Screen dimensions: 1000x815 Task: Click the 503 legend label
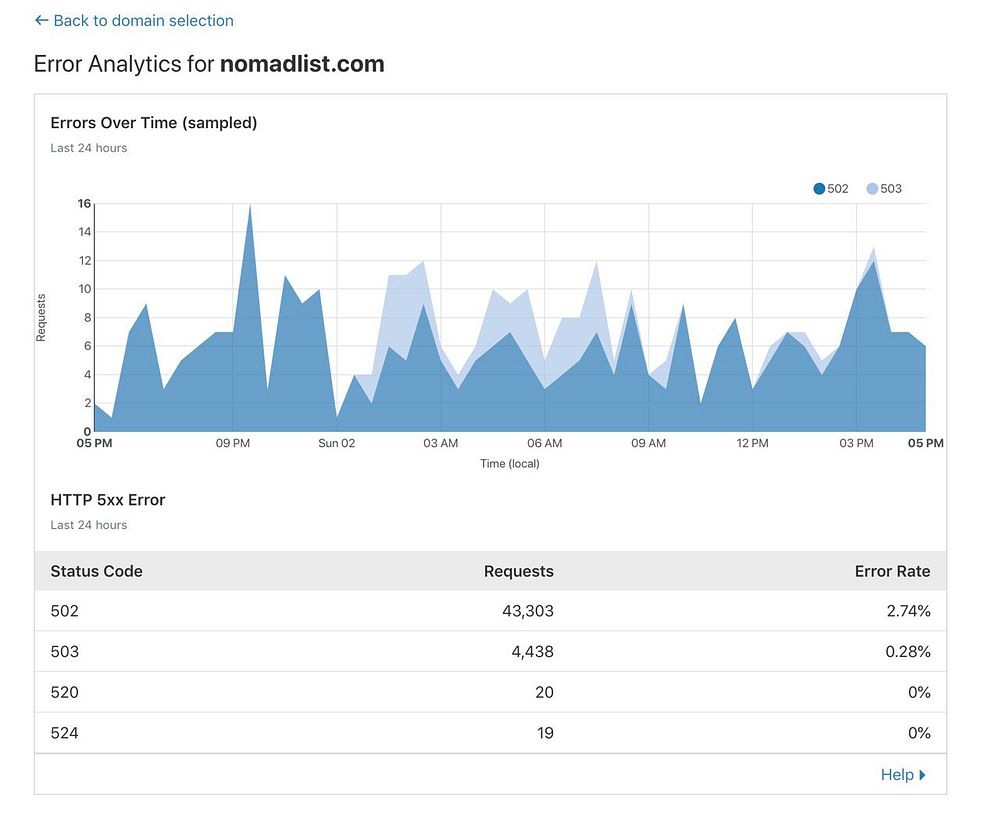[x=891, y=189]
